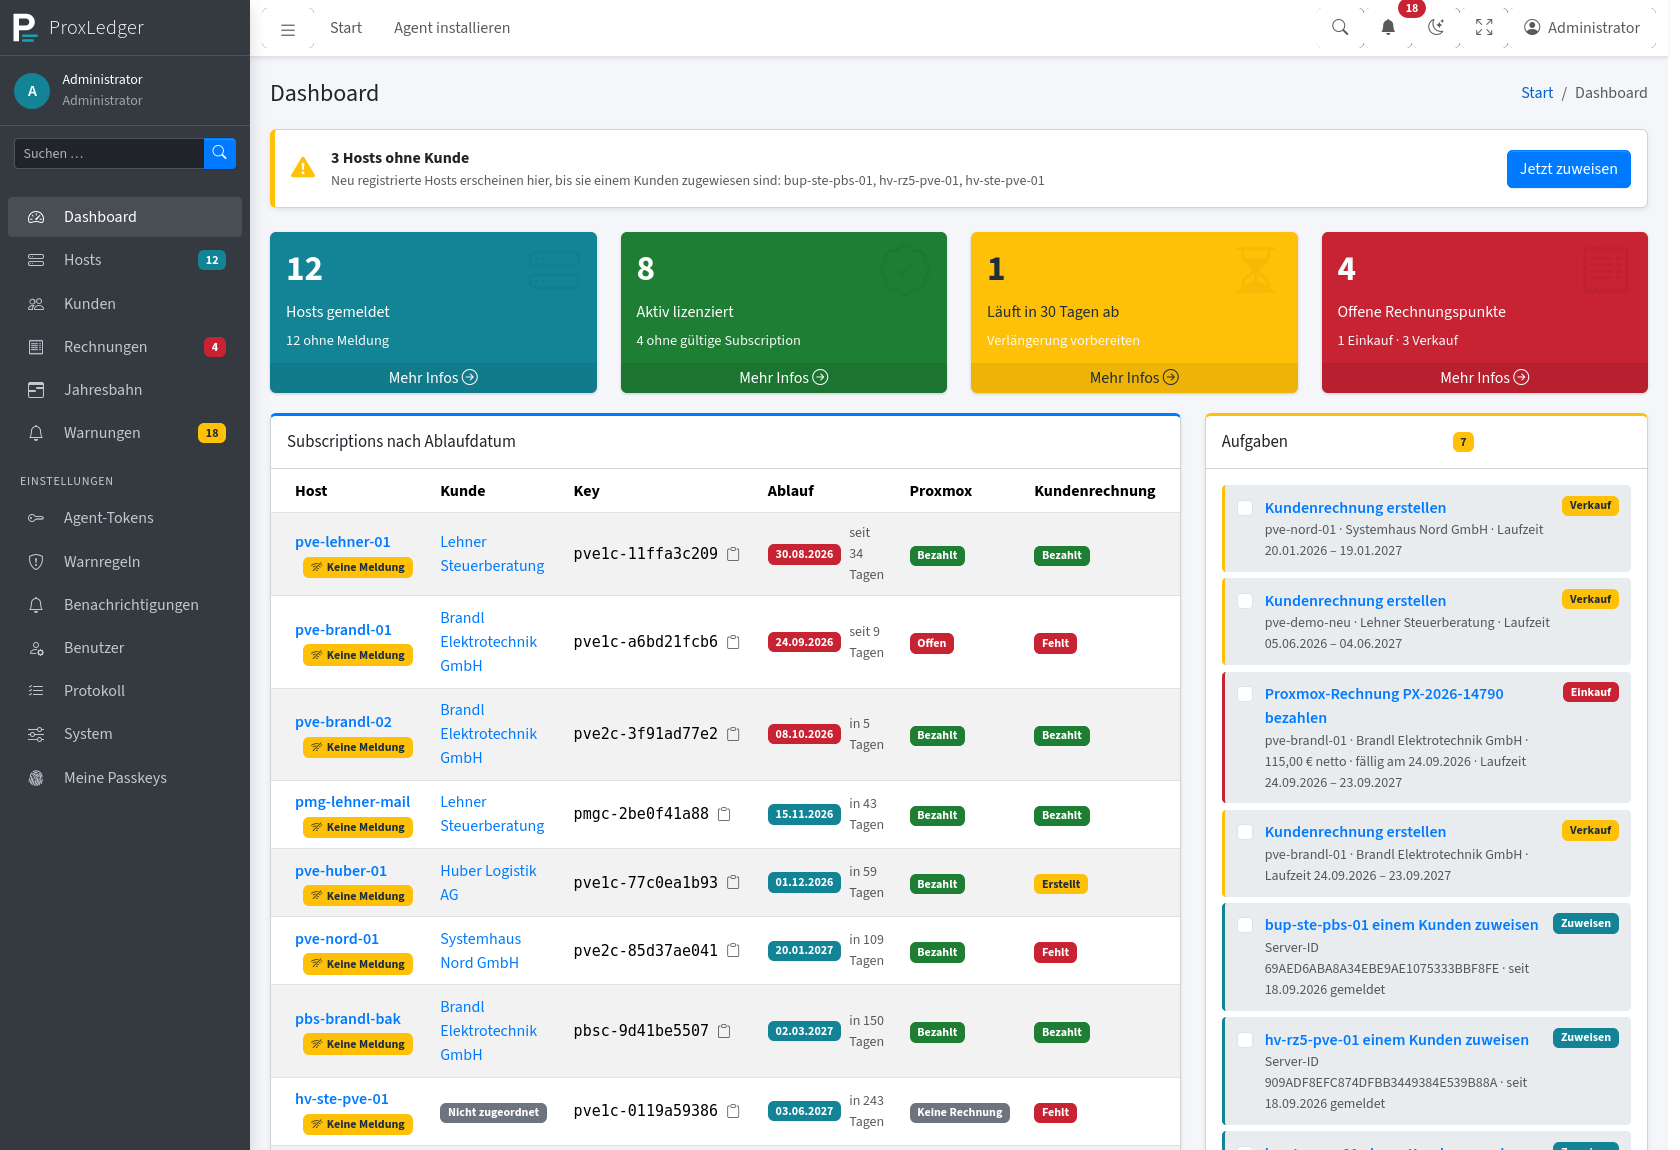Click the Zuweisen badge for bup-ste-pbs-01
Image resolution: width=1680 pixels, height=1150 pixels.
click(1585, 924)
